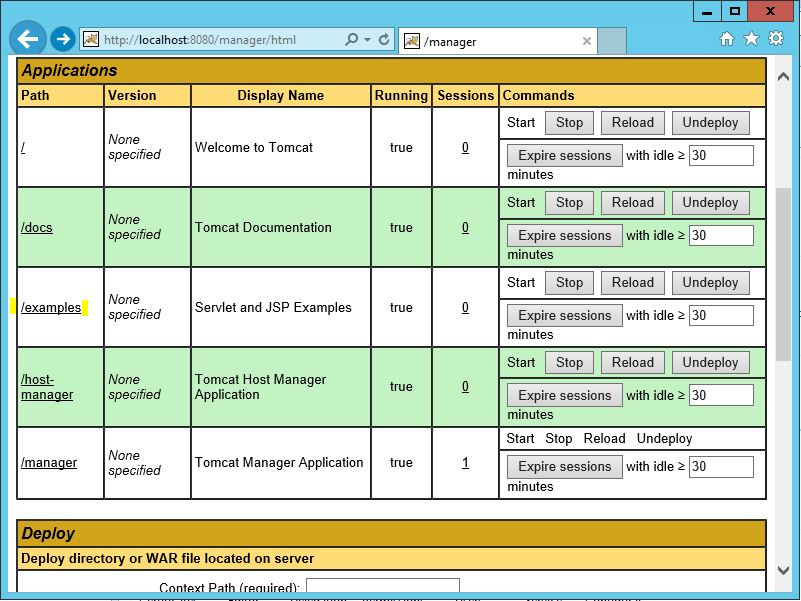Click the Context Path input field
This screenshot has height=601, width=801.
coord(383,587)
